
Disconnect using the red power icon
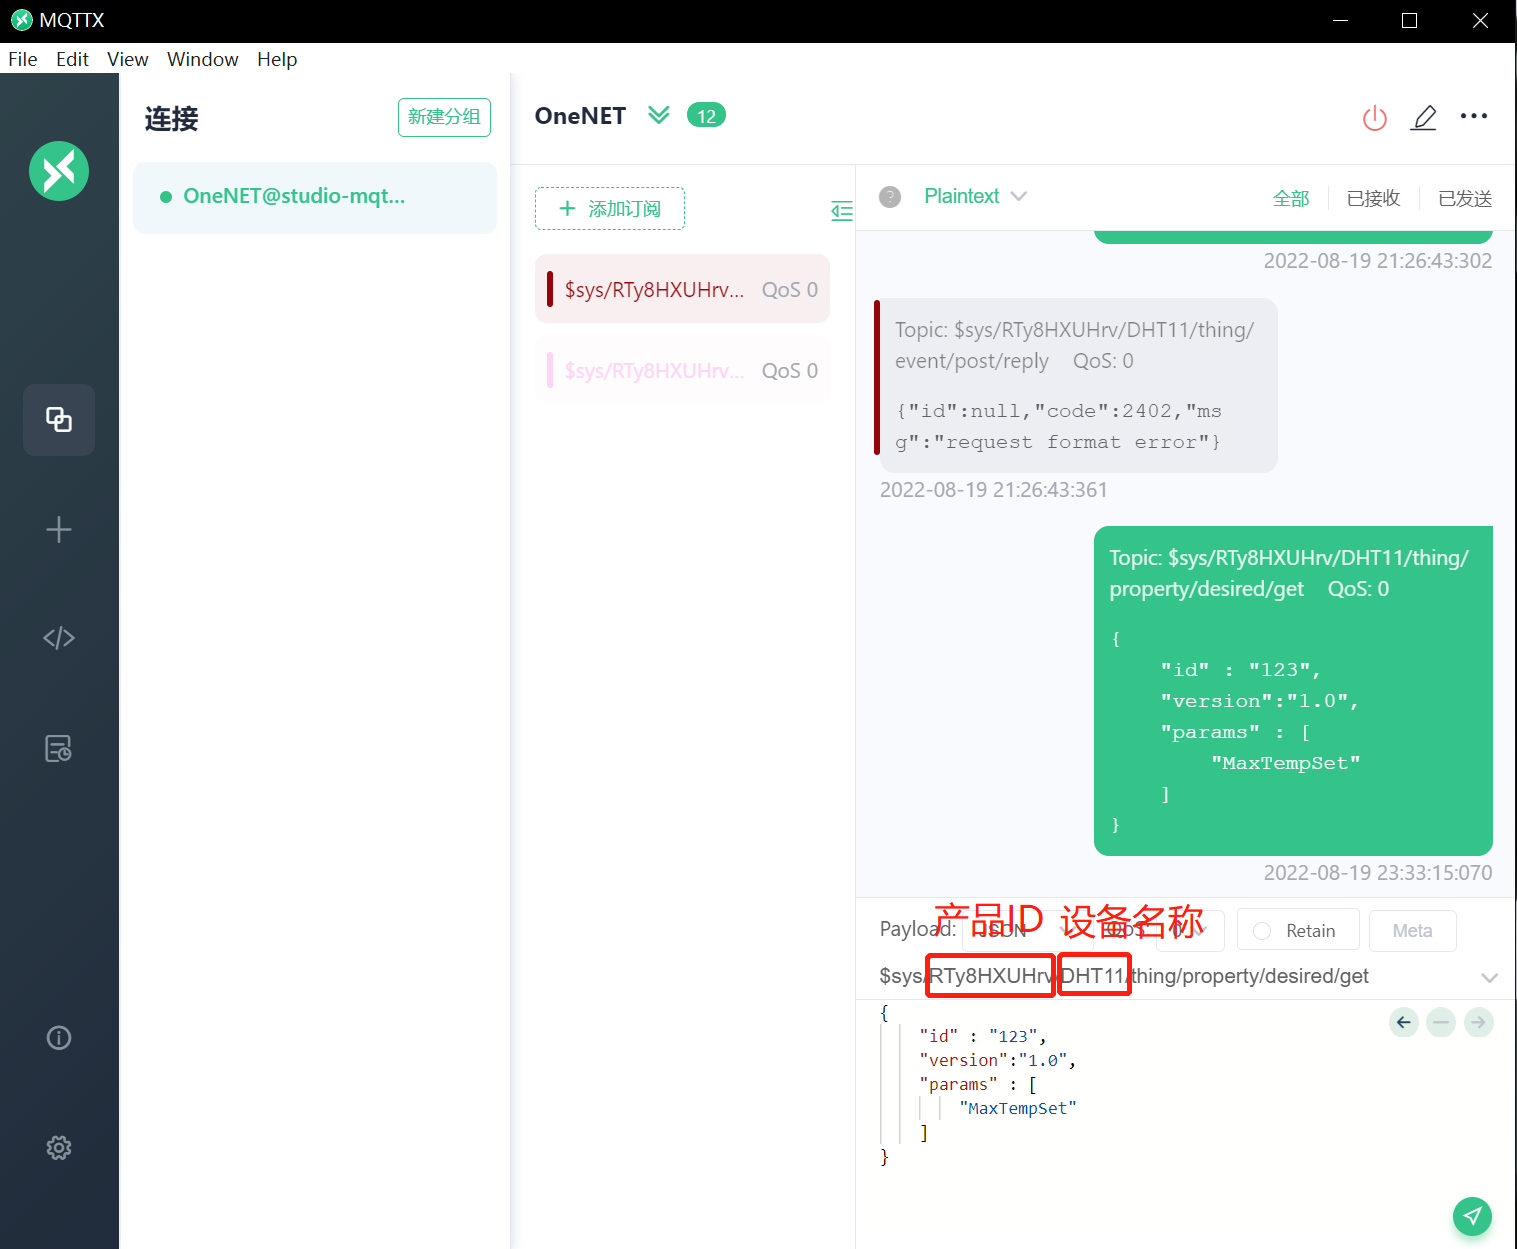(1375, 118)
